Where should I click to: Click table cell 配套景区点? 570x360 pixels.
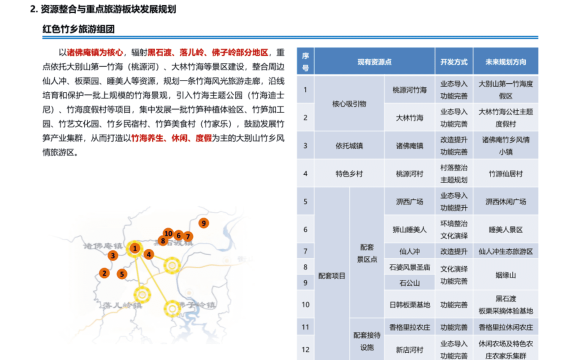[x=367, y=253]
